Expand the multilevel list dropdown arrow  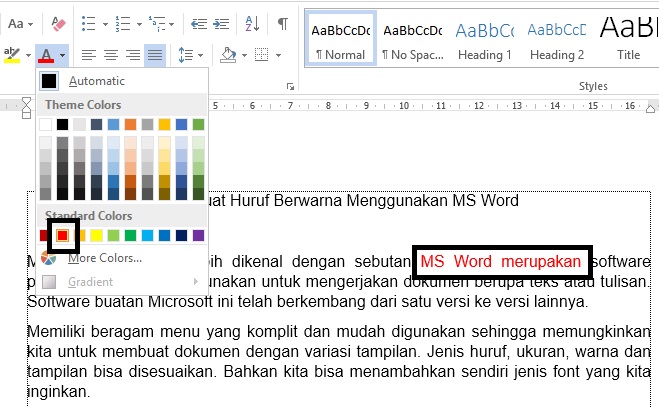coord(171,24)
